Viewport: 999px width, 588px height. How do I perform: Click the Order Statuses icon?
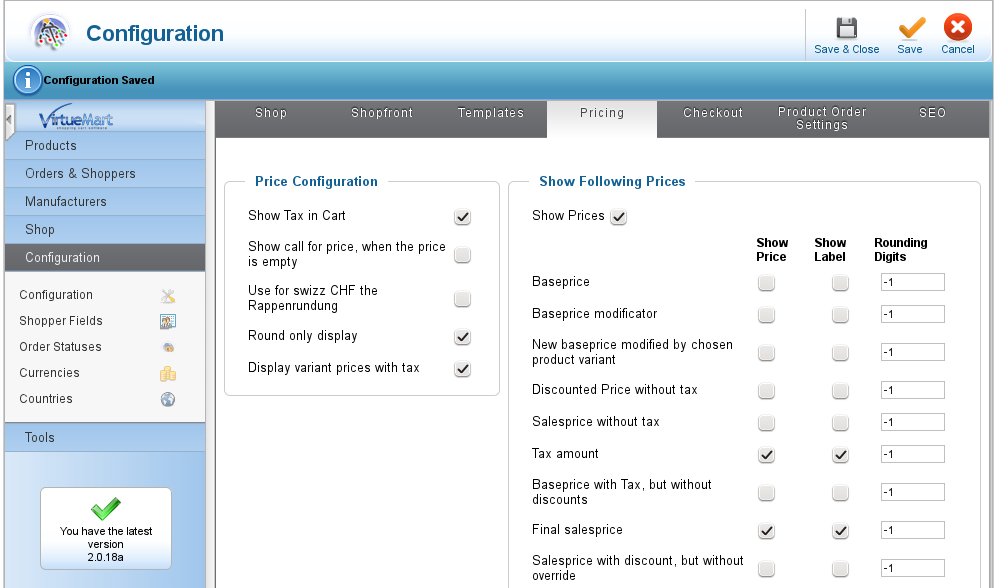pyautogui.click(x=168, y=347)
